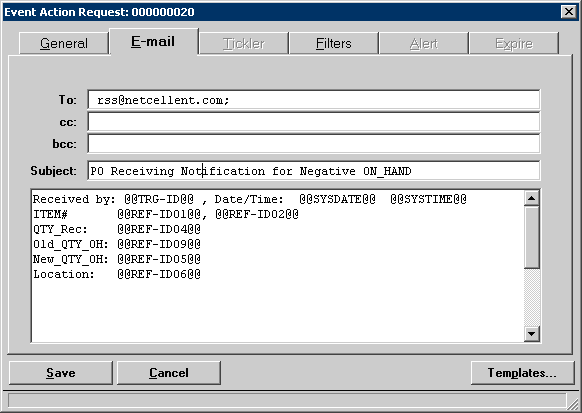Click the scrollbar track below the thumb

(532, 297)
